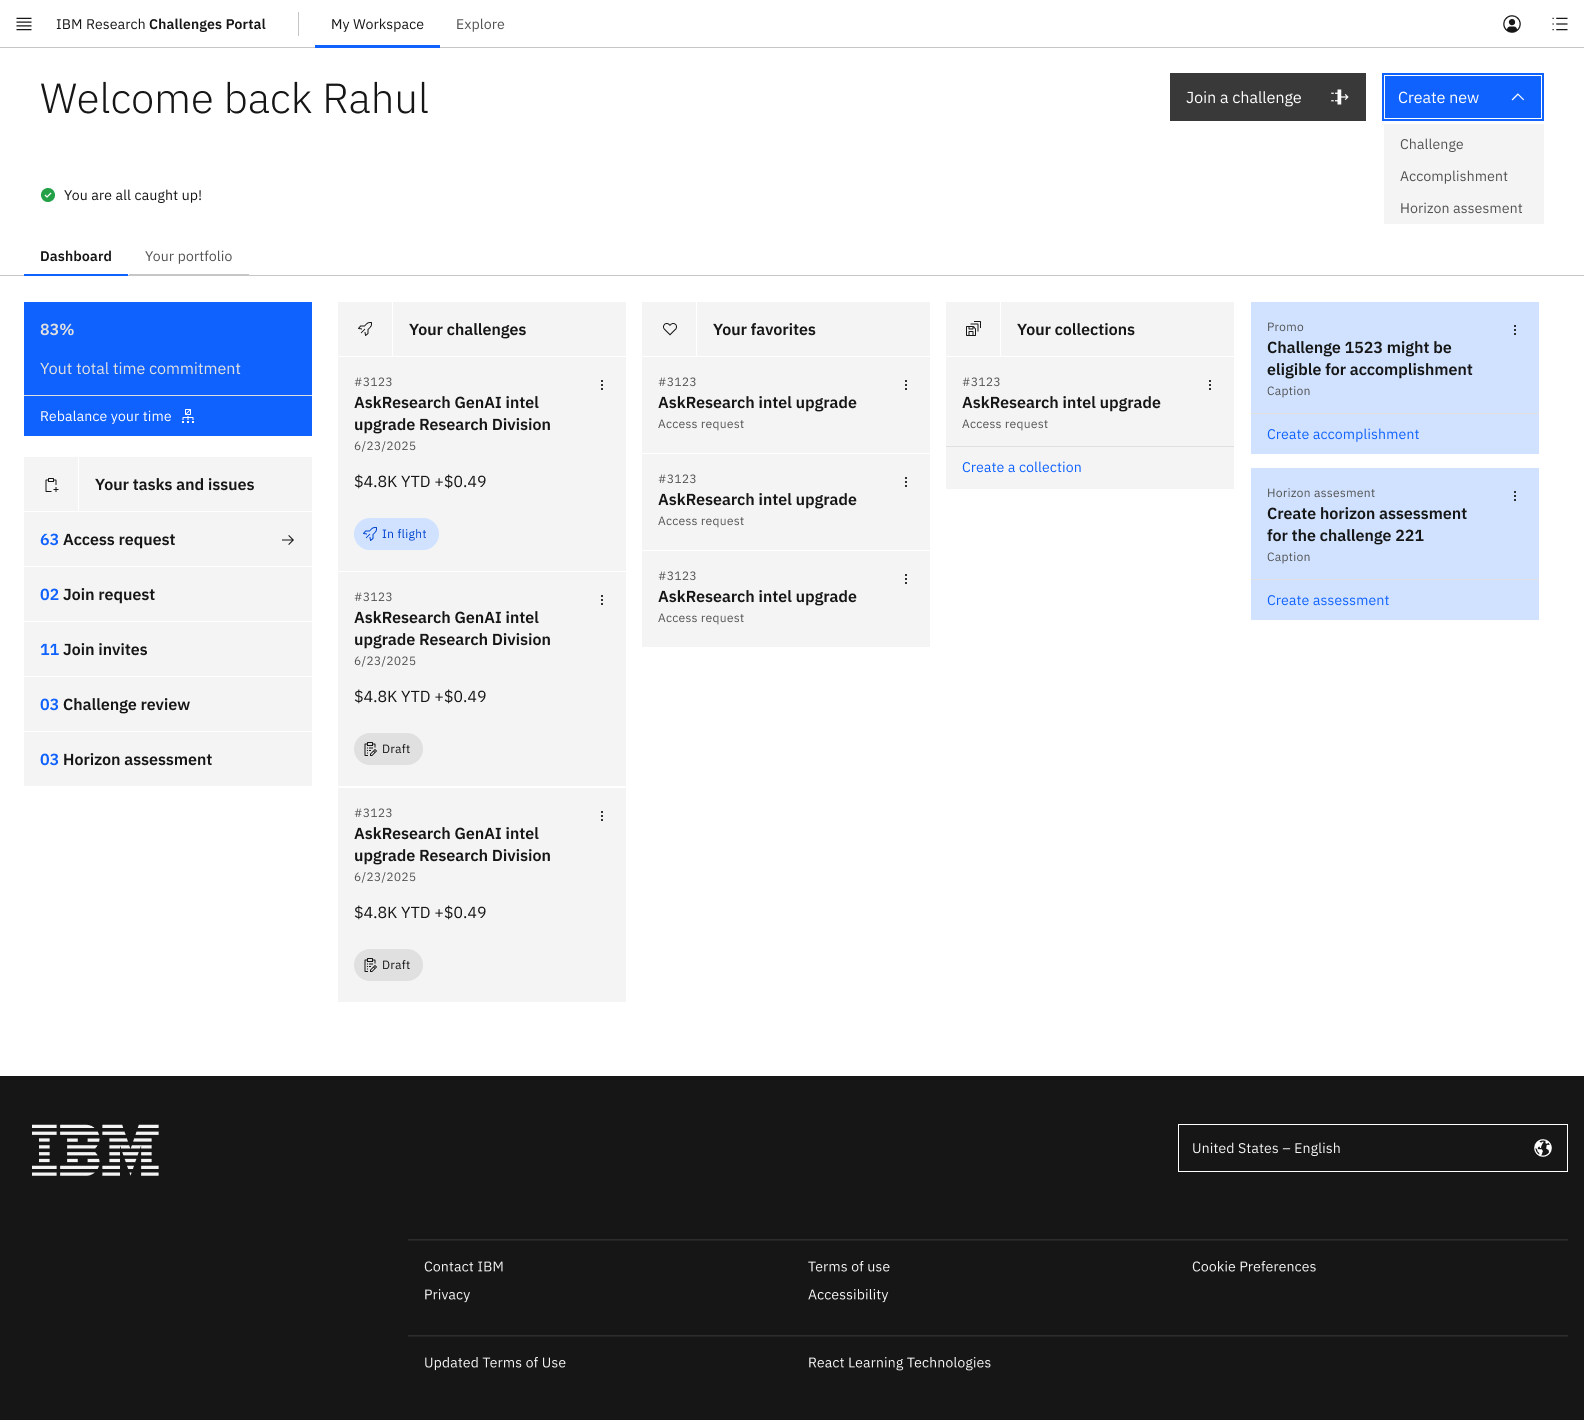Open the user profile avatar icon
The image size is (1584, 1420).
click(x=1512, y=24)
